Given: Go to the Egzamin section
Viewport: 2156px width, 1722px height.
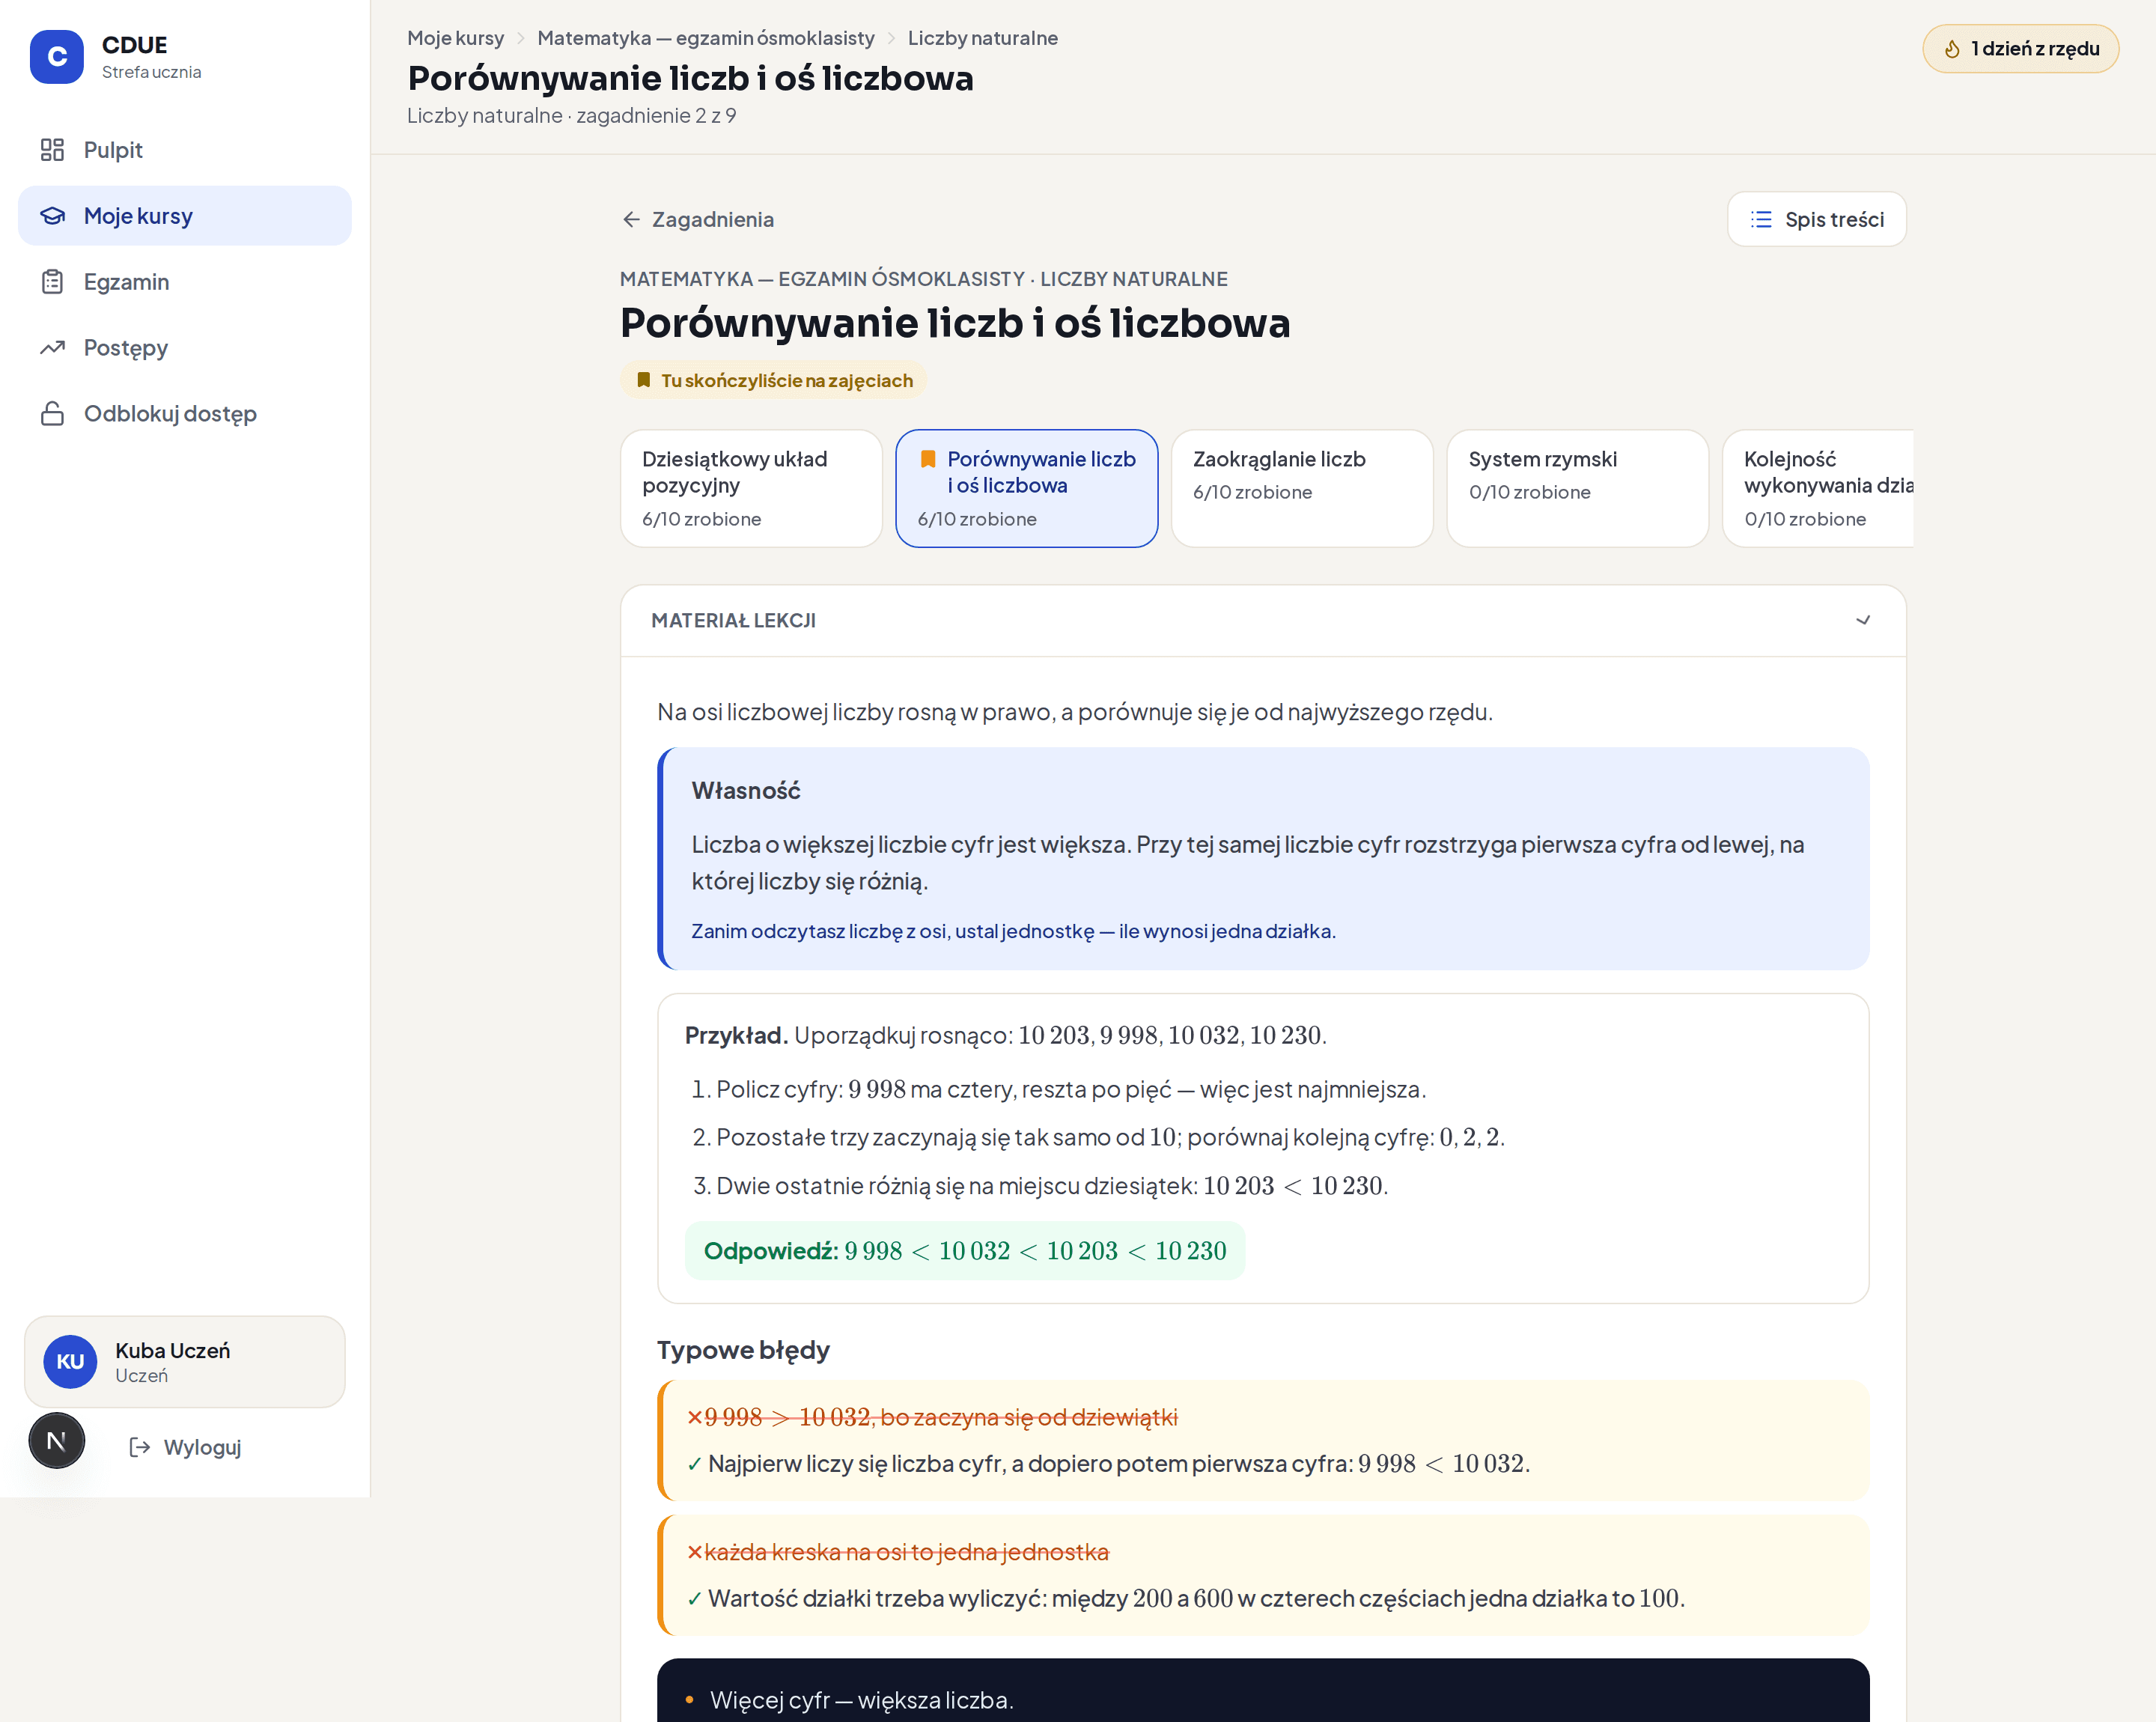Looking at the screenshot, I should click(185, 282).
